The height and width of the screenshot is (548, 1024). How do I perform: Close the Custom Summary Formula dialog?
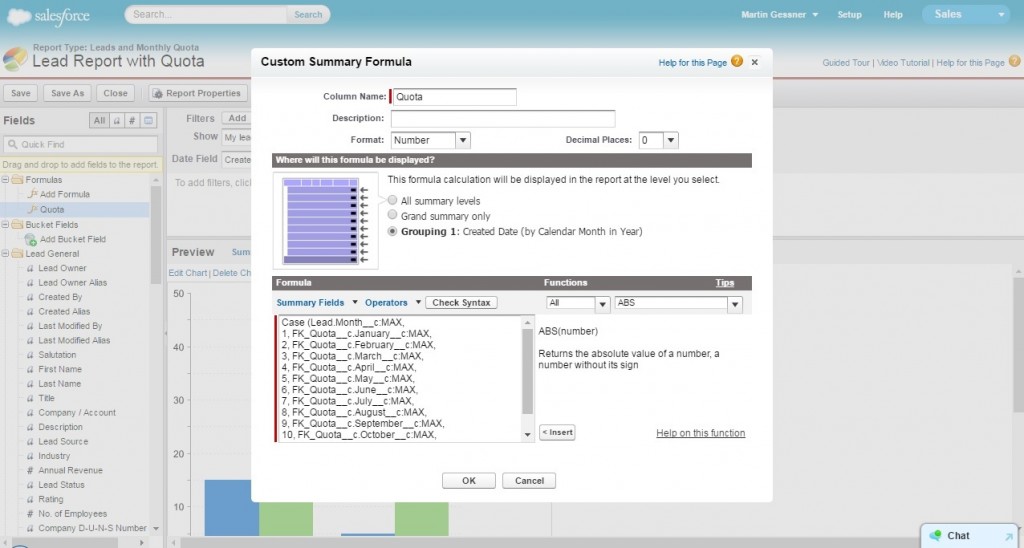coord(755,62)
